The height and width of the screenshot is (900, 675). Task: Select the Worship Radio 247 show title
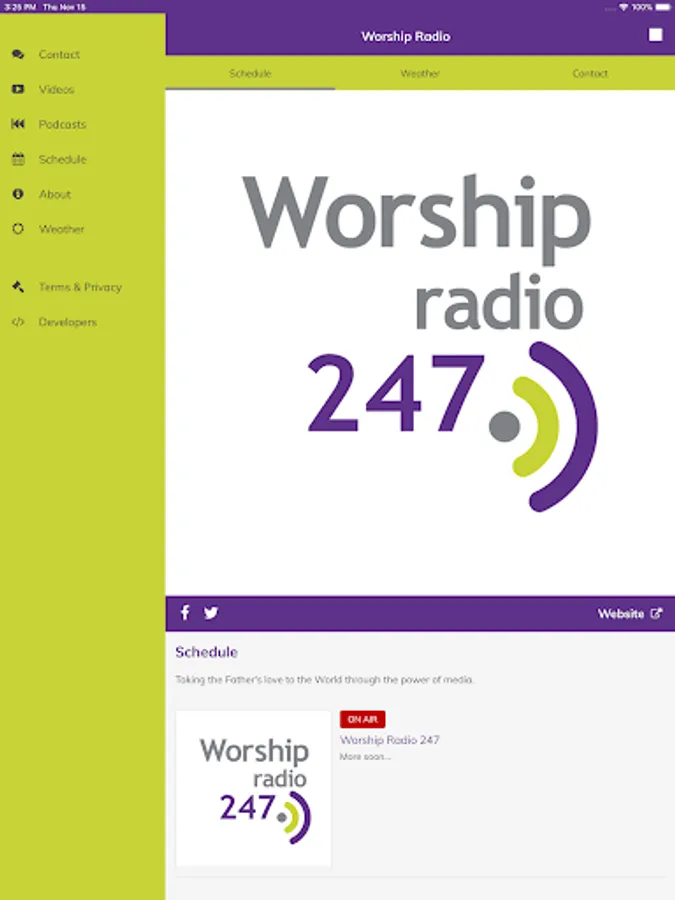click(x=390, y=740)
